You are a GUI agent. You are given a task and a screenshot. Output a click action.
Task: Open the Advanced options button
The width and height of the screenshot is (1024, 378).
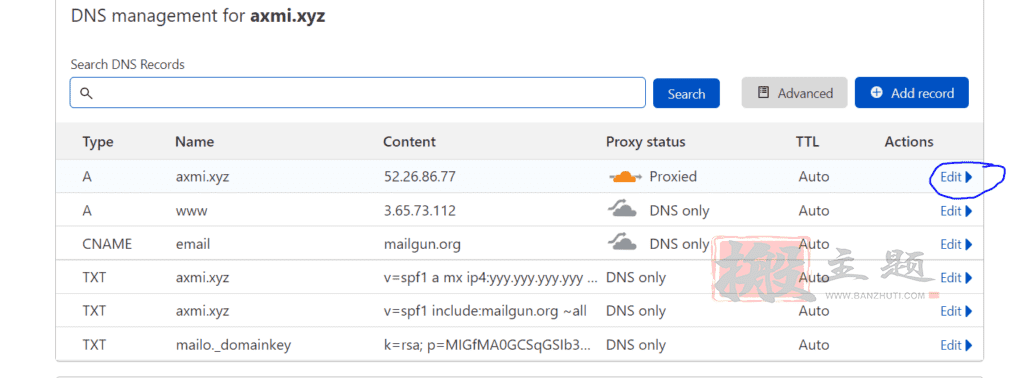[794, 93]
